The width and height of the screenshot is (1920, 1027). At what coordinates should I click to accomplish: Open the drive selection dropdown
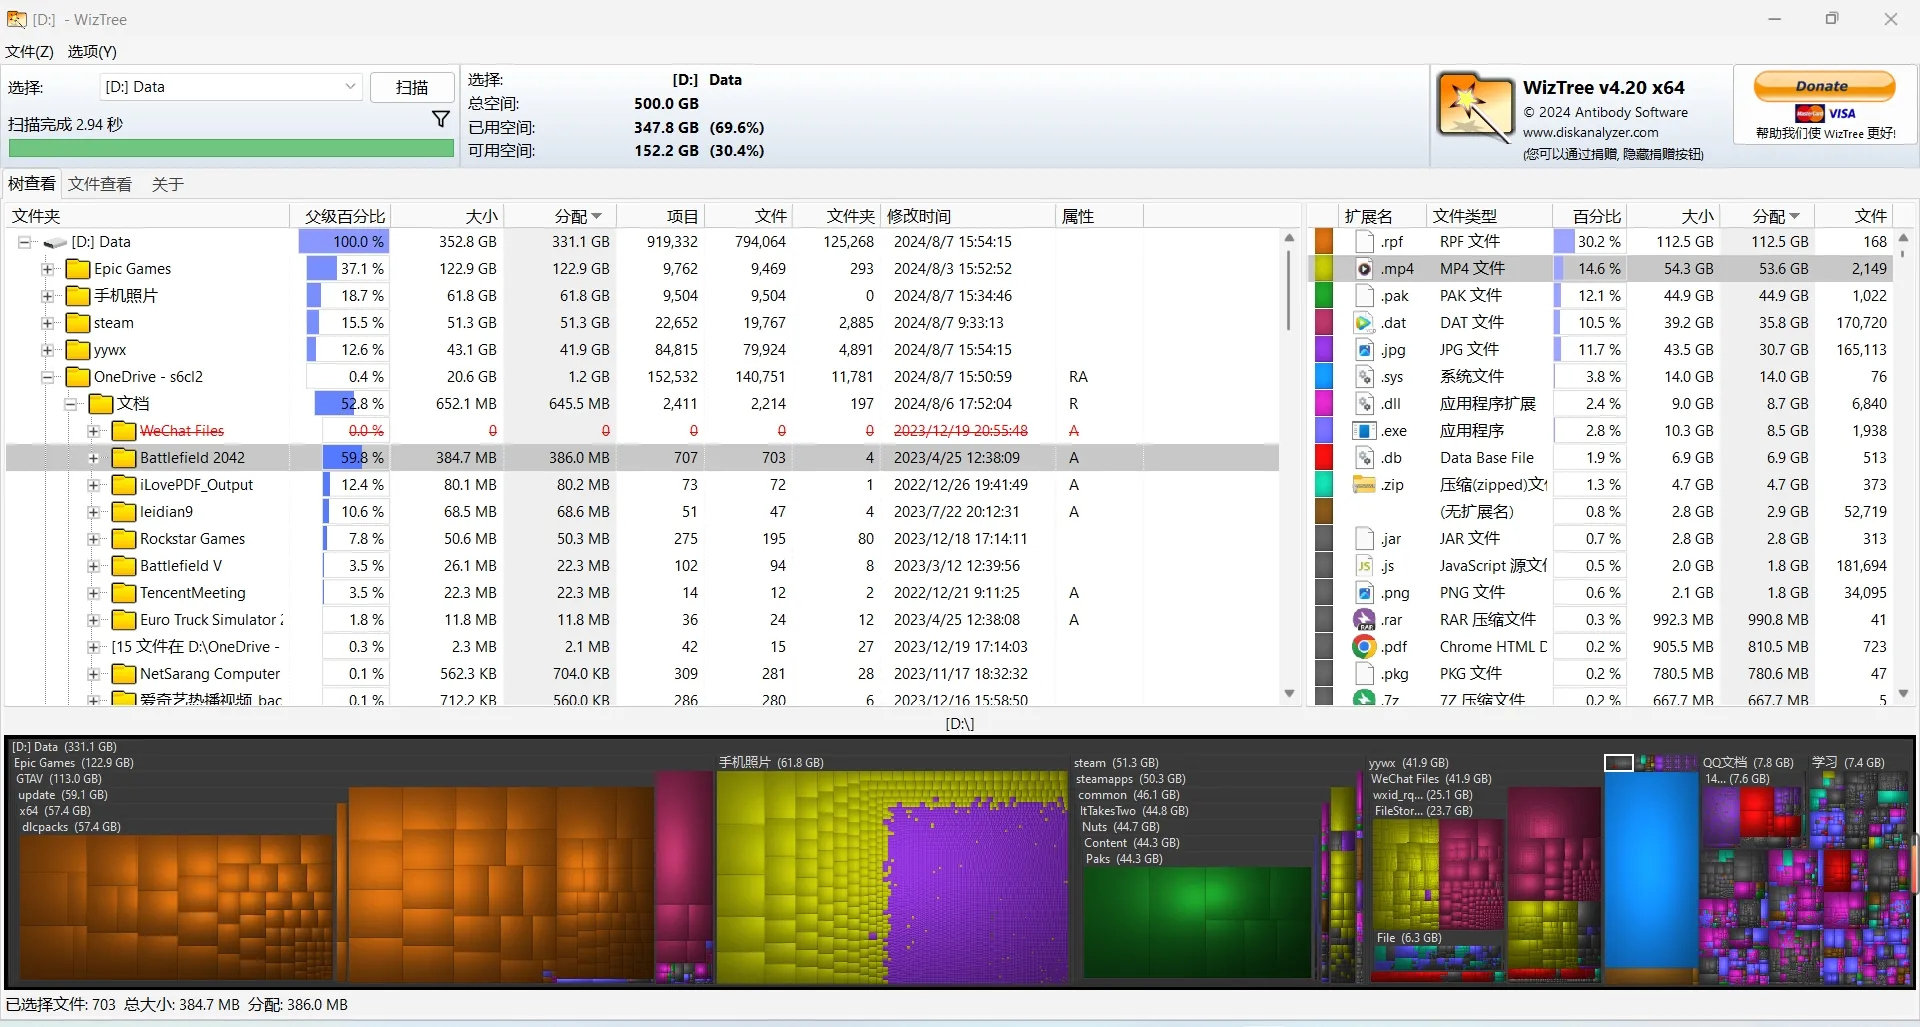coord(350,87)
